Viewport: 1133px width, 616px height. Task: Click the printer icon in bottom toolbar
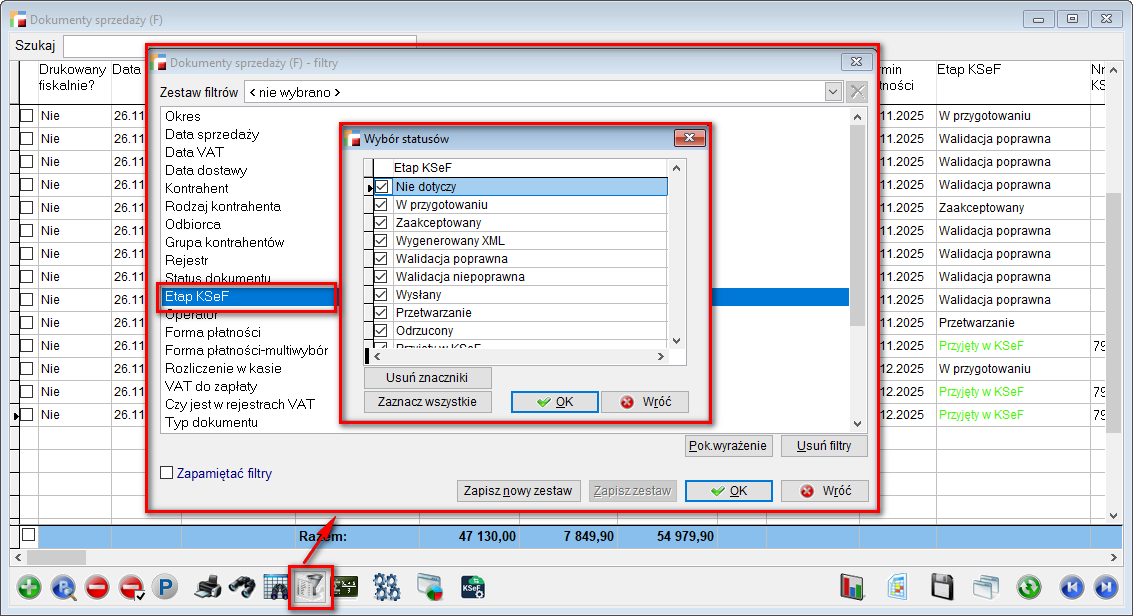[207, 587]
